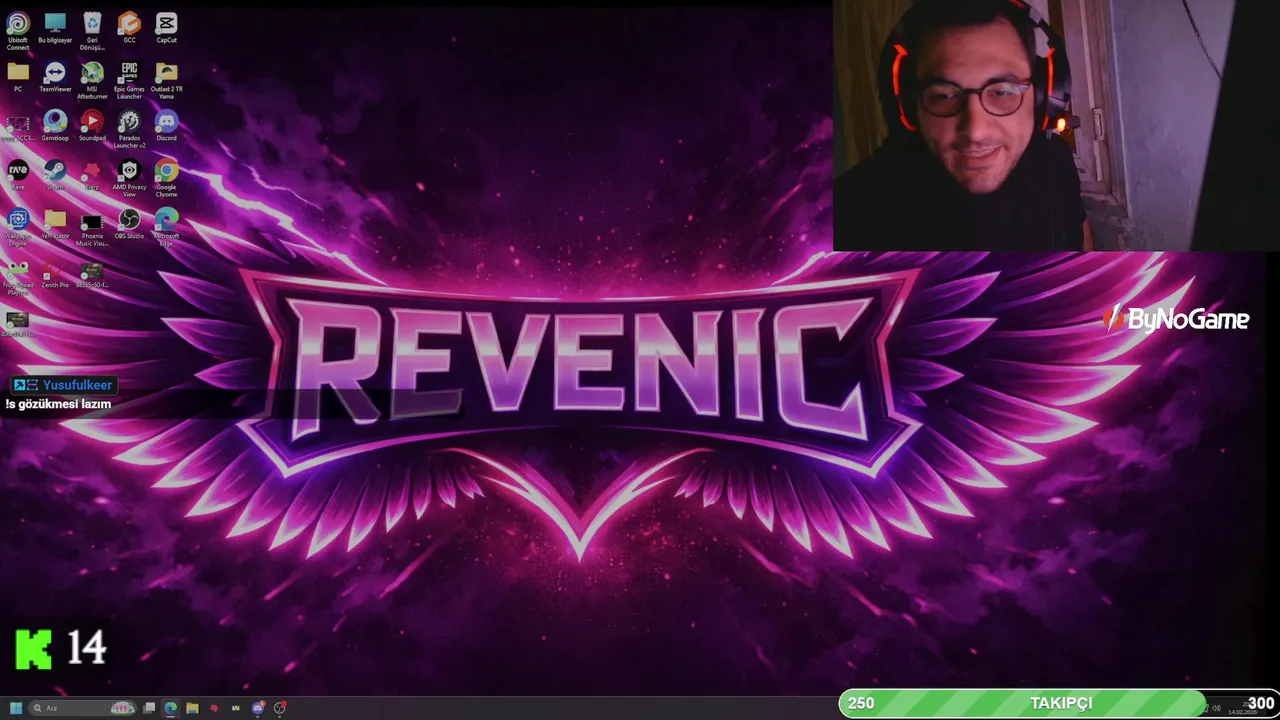The width and height of the screenshot is (1280, 720).
Task: Launch TeamViewer desktop shortcut
Action: 55,77
